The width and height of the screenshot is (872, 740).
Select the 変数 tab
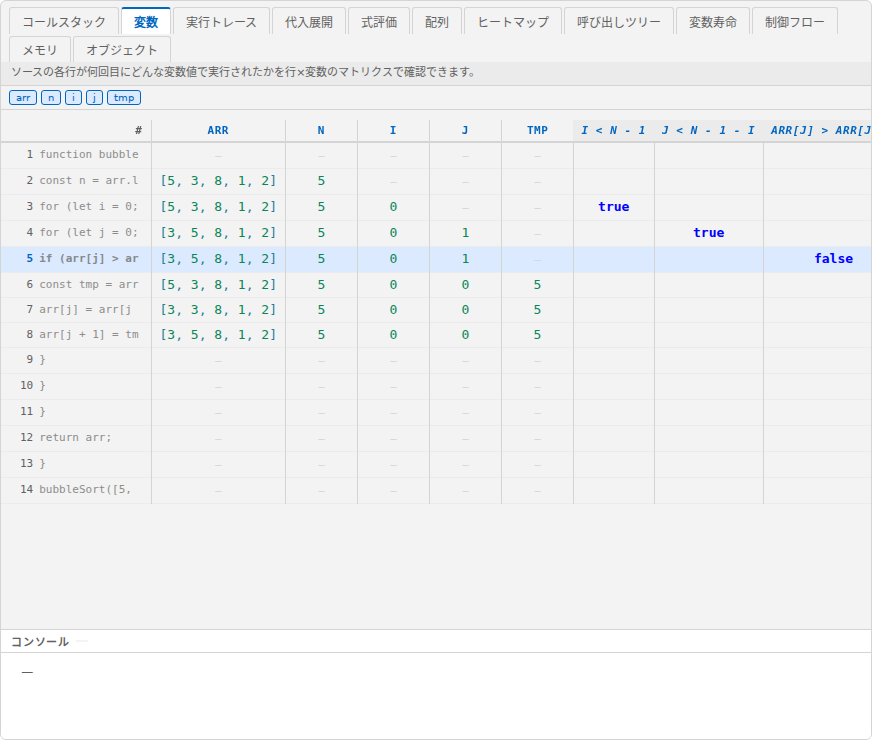[146, 22]
